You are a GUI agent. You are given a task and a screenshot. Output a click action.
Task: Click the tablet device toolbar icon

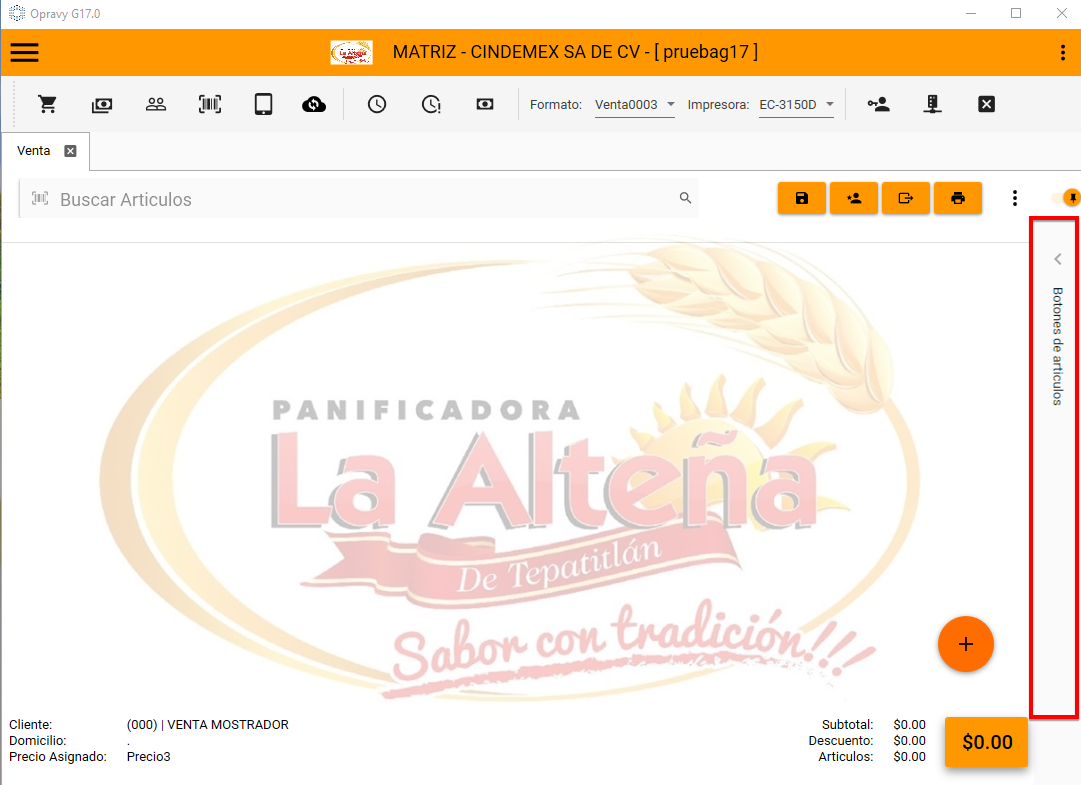tap(263, 104)
